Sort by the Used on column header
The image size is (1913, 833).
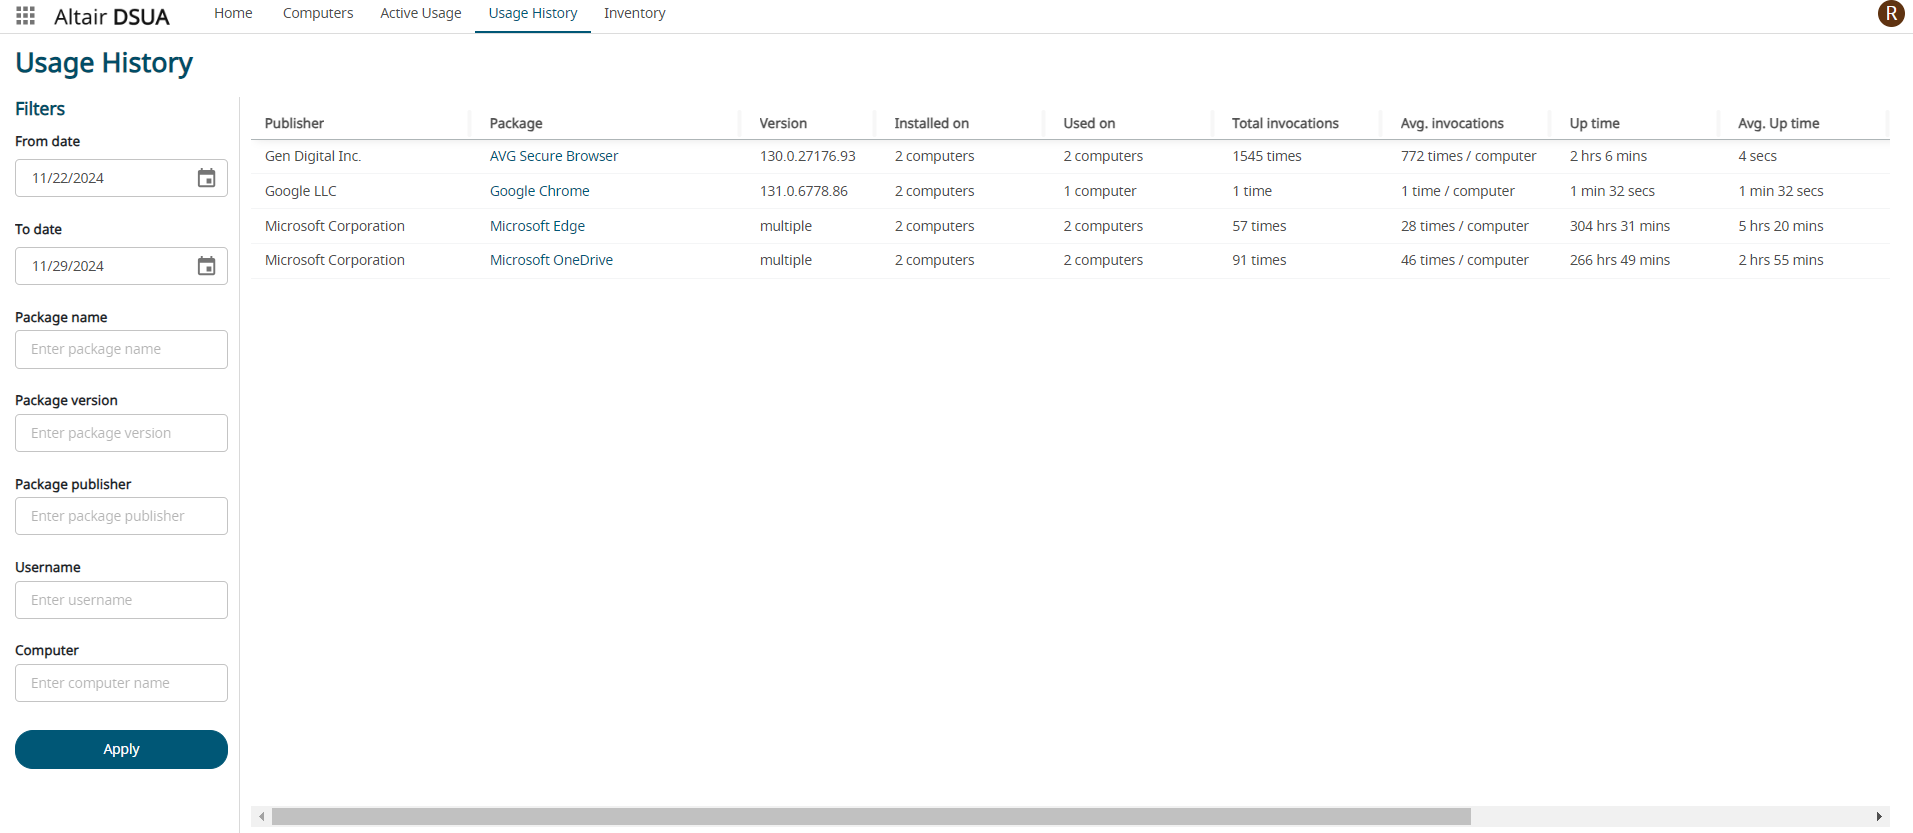[1089, 124]
